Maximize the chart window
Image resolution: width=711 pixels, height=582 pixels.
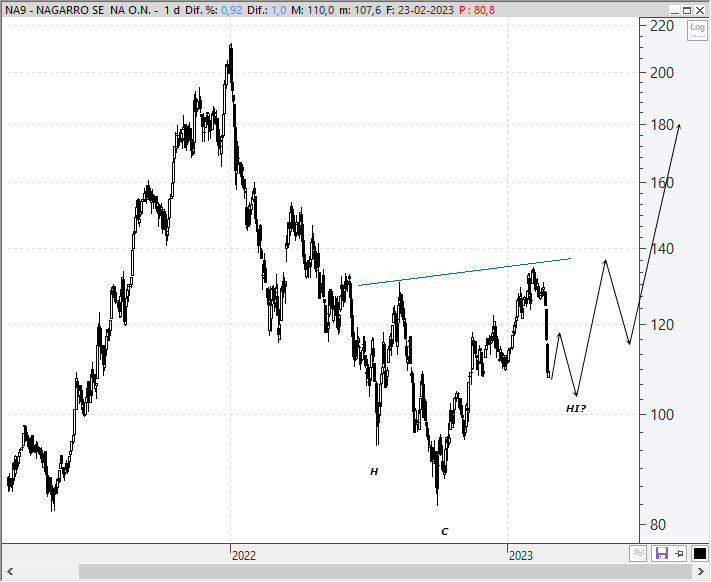tap(687, 10)
